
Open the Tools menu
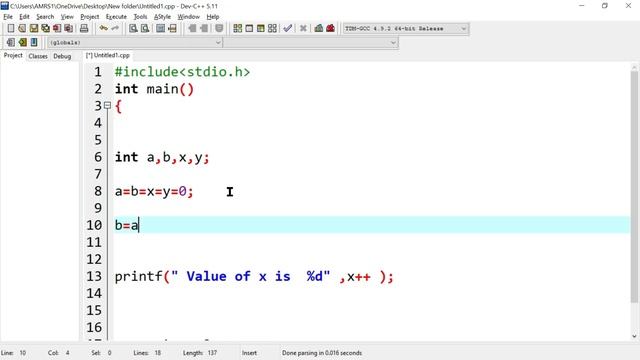140,17
